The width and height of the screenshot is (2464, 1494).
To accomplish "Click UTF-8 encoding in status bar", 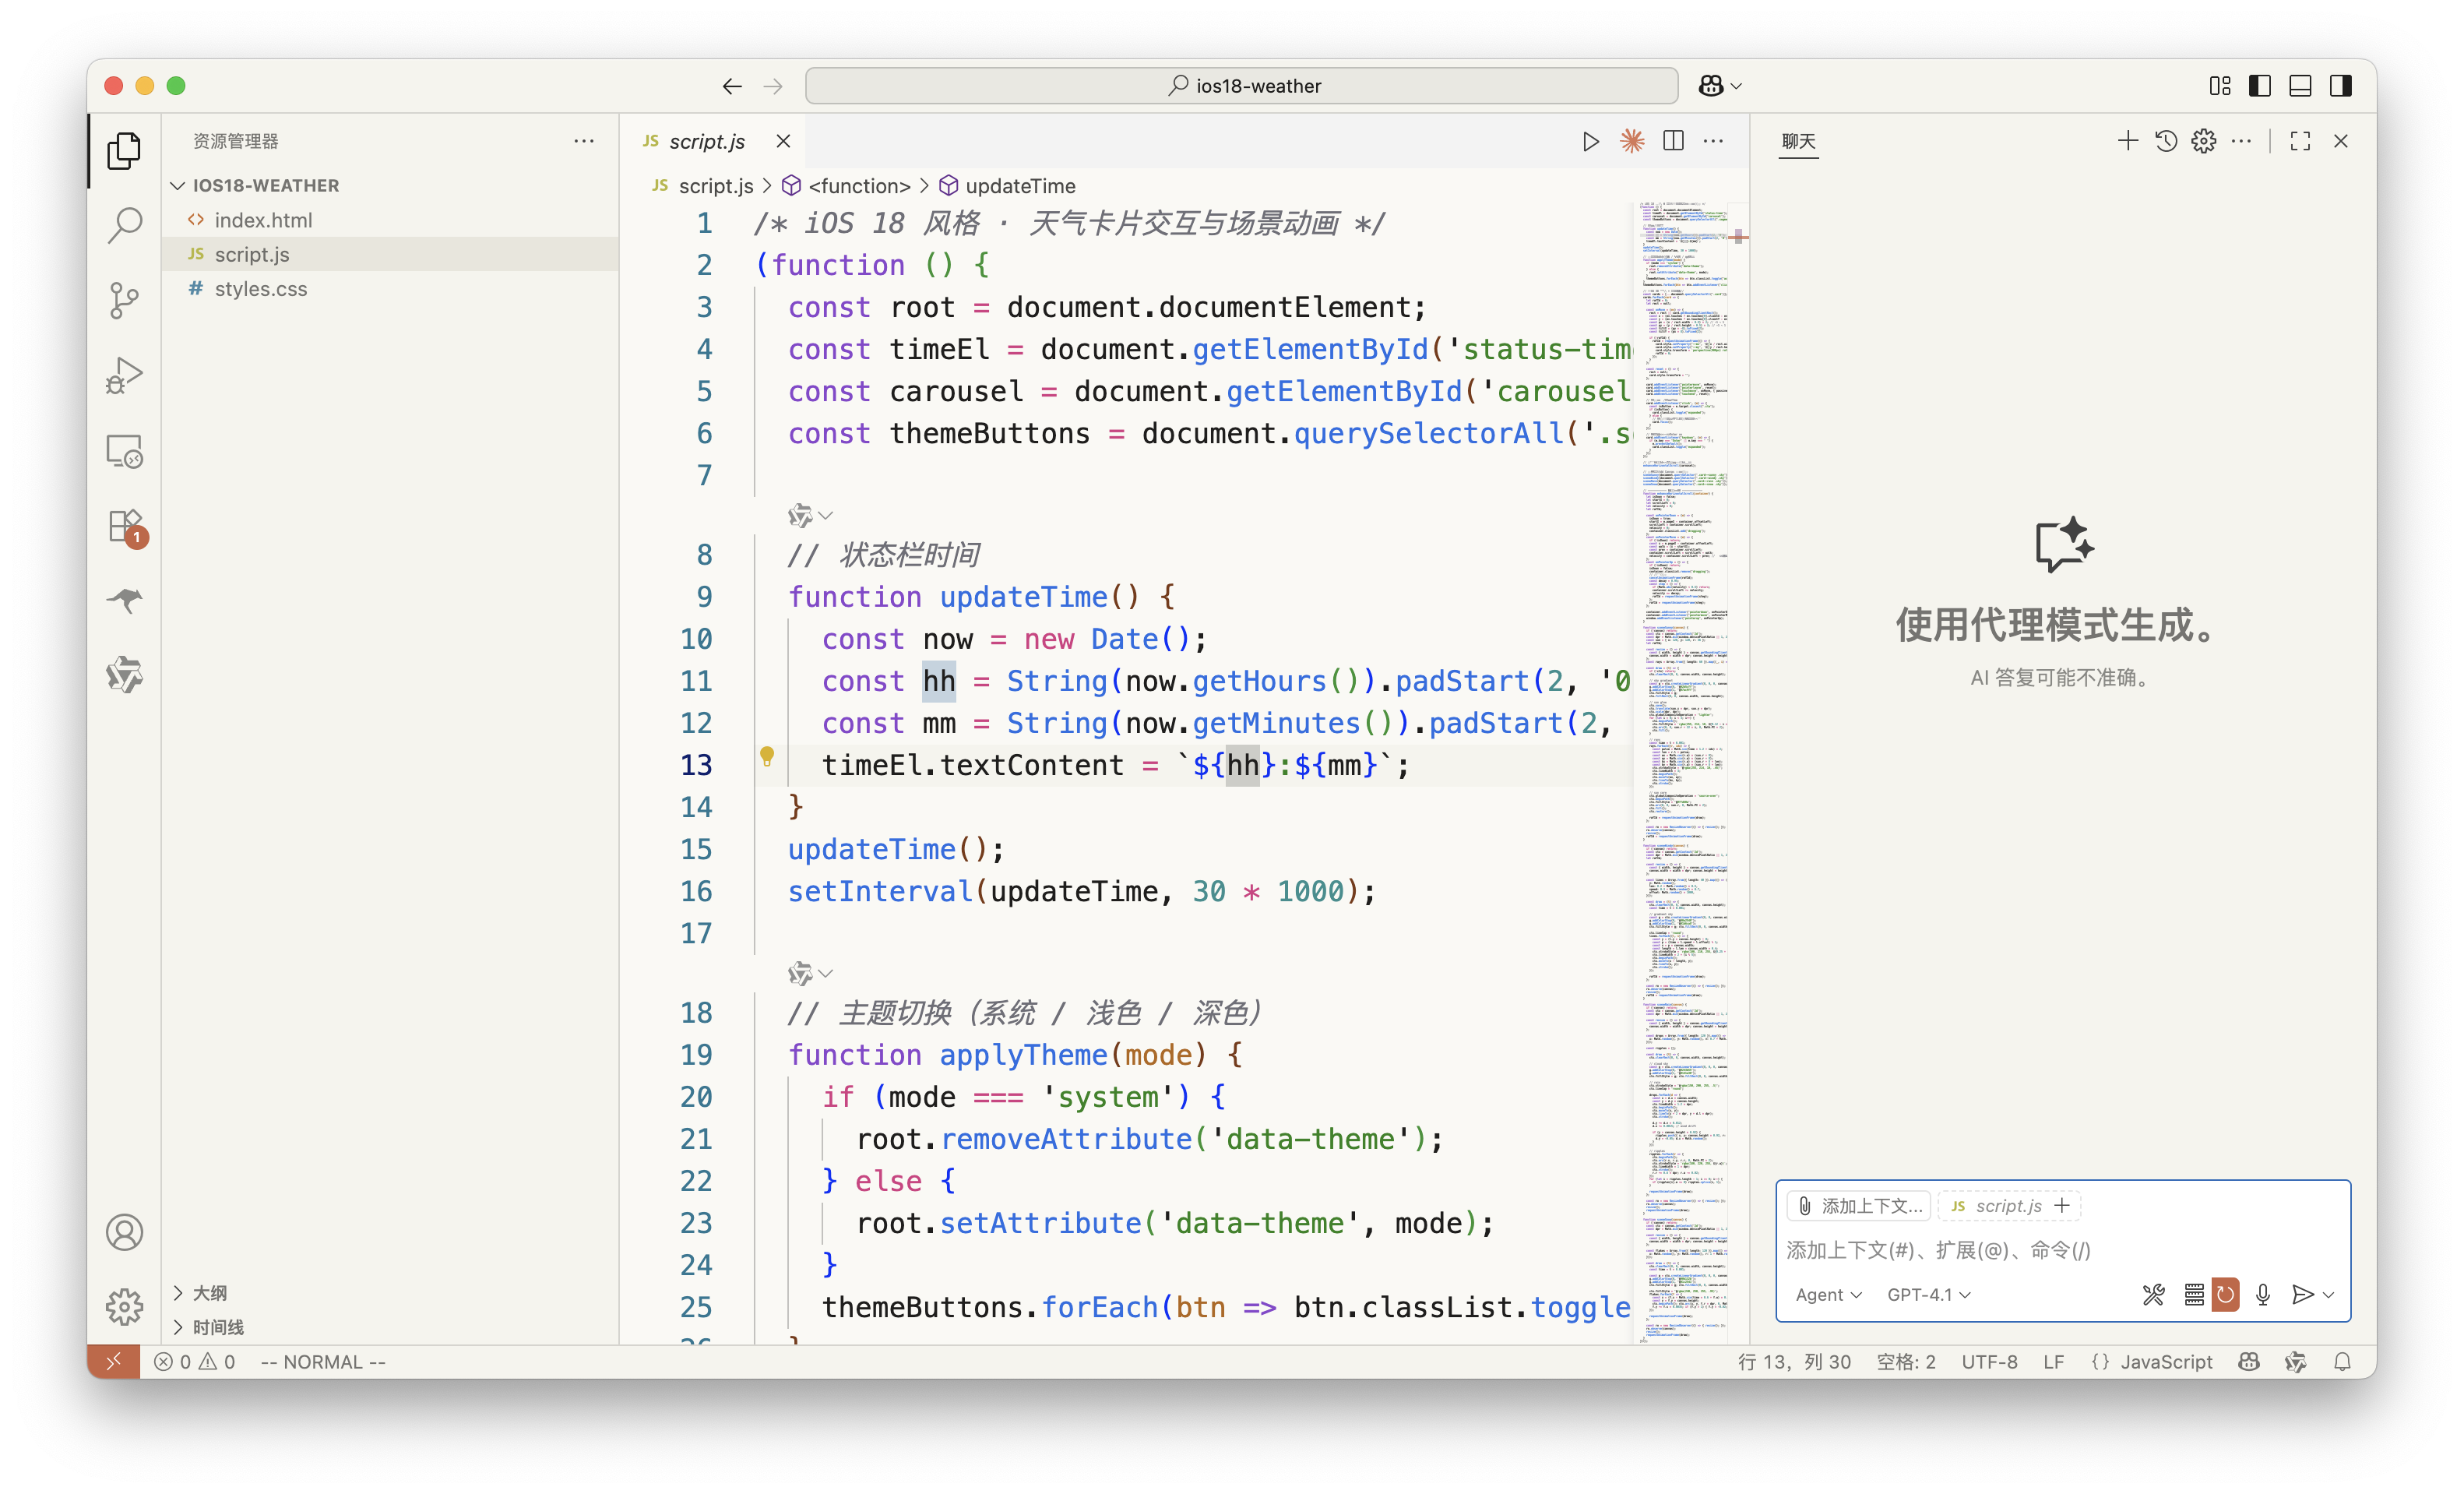I will coord(1989,1362).
